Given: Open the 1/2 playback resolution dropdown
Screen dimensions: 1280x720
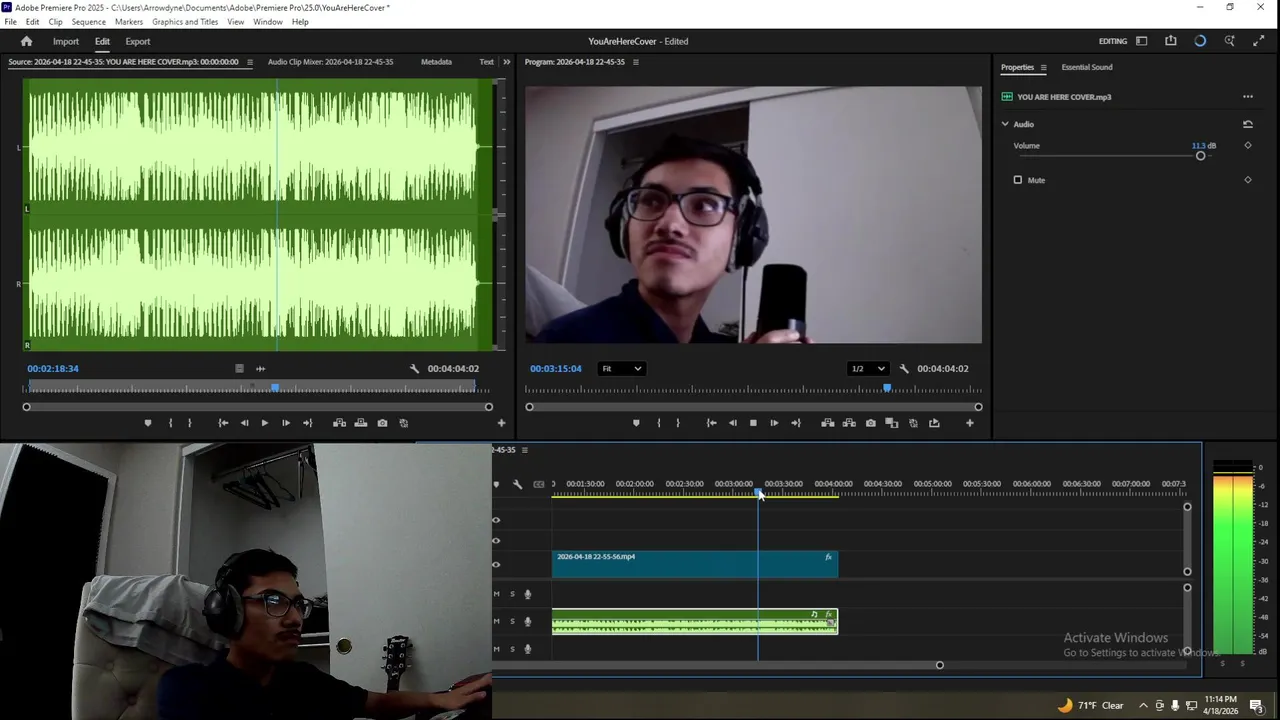Looking at the screenshot, I should 867,368.
